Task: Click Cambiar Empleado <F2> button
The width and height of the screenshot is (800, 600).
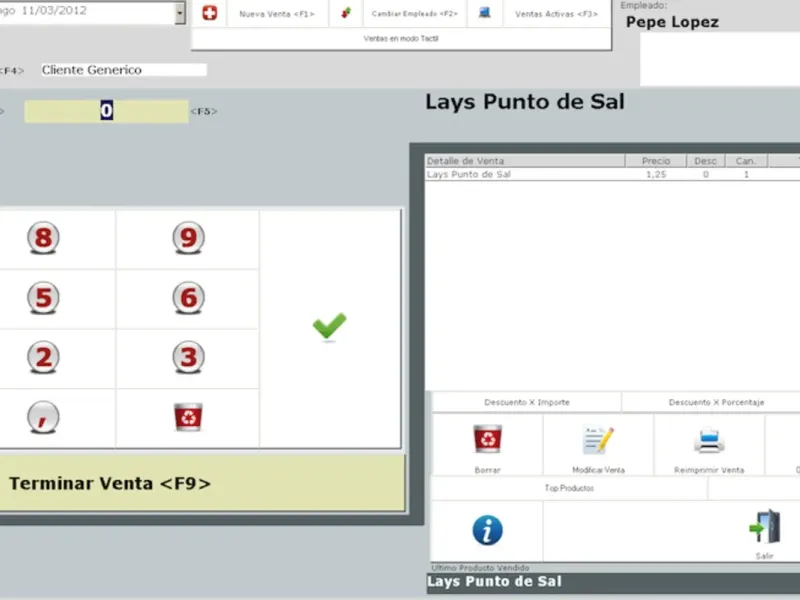Action: pyautogui.click(x=415, y=14)
